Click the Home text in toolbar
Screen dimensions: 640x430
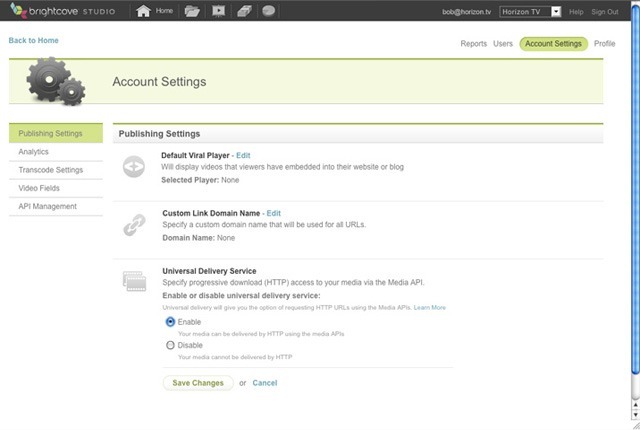164,11
